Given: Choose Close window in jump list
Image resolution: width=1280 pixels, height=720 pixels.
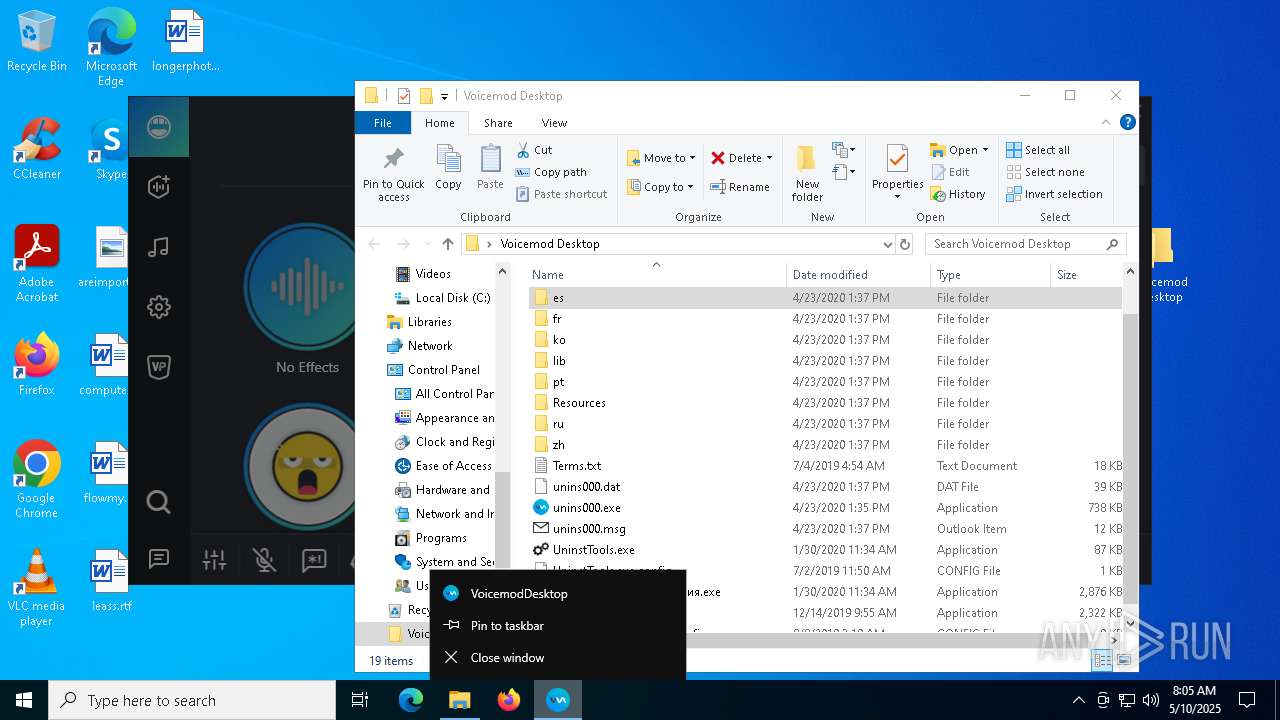Looking at the screenshot, I should 558,657.
